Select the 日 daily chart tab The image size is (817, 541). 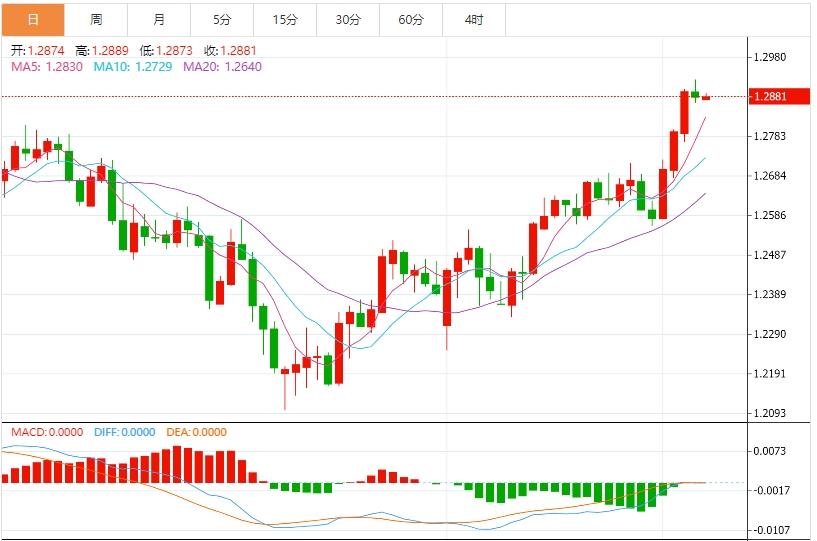pos(33,20)
